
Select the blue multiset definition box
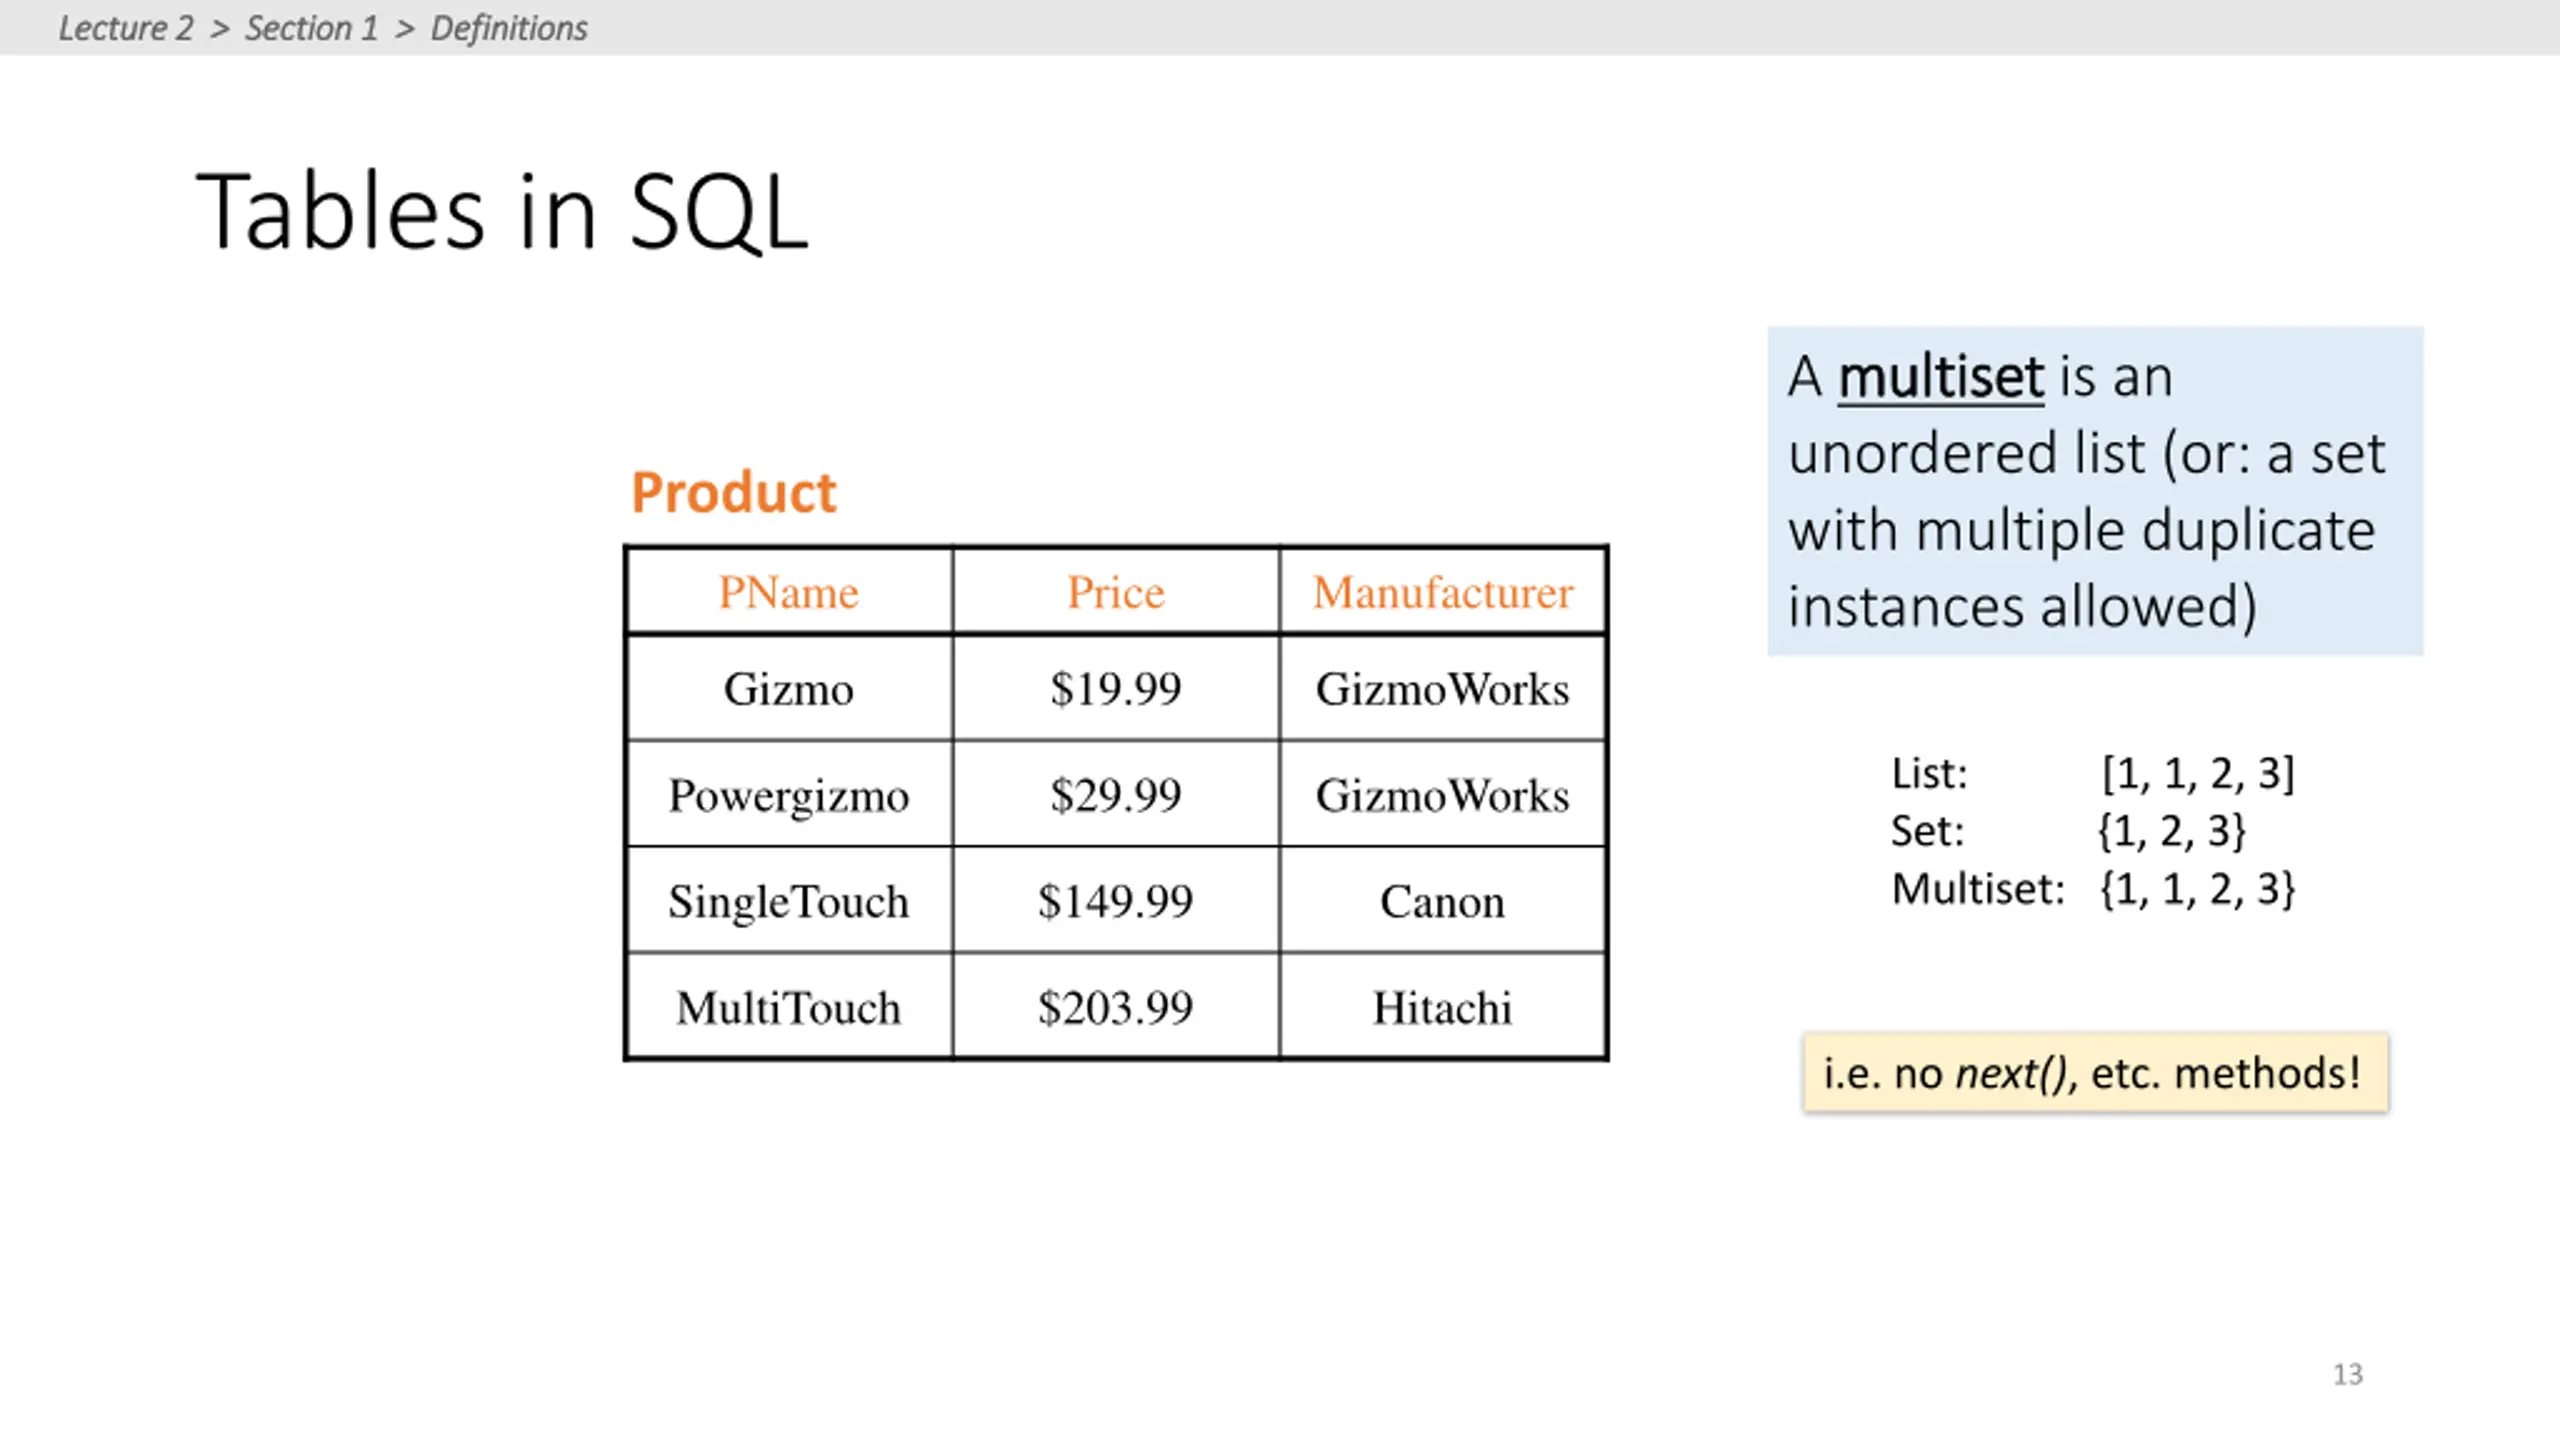coord(2095,491)
